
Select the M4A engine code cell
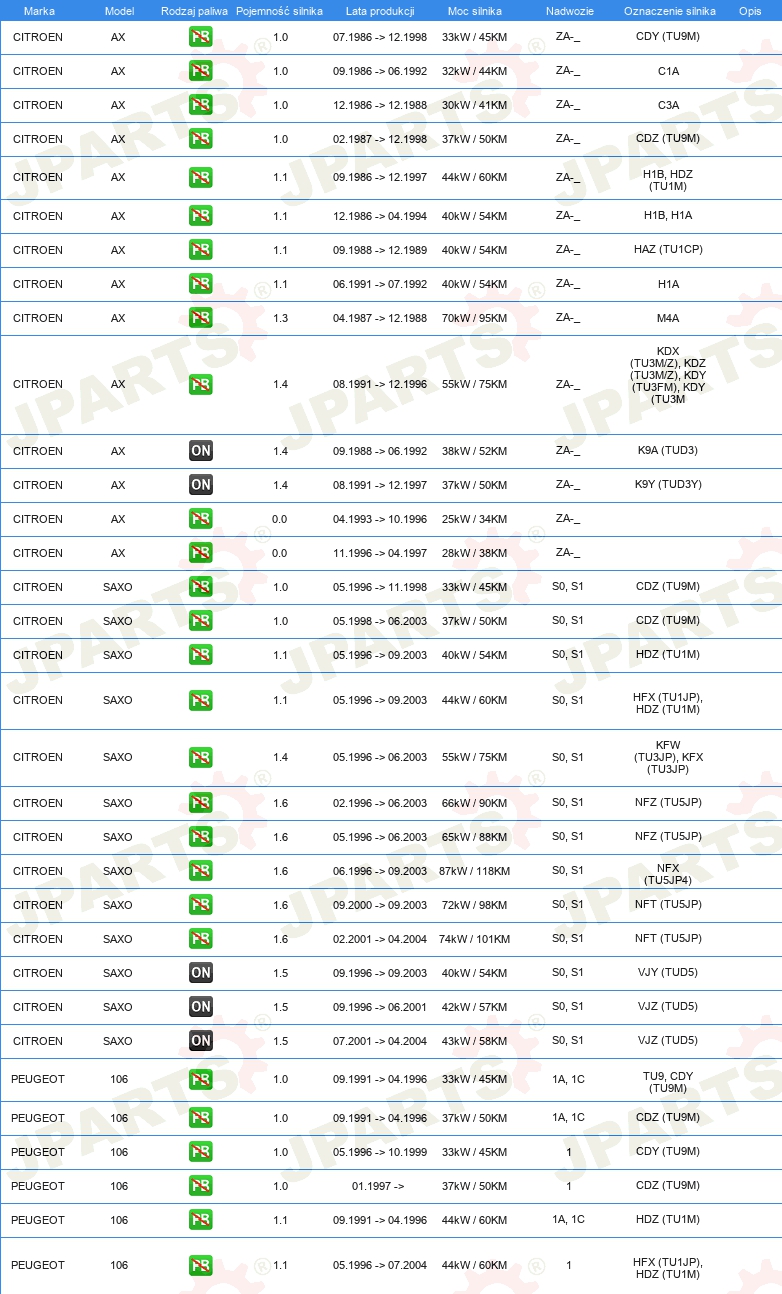click(x=668, y=319)
